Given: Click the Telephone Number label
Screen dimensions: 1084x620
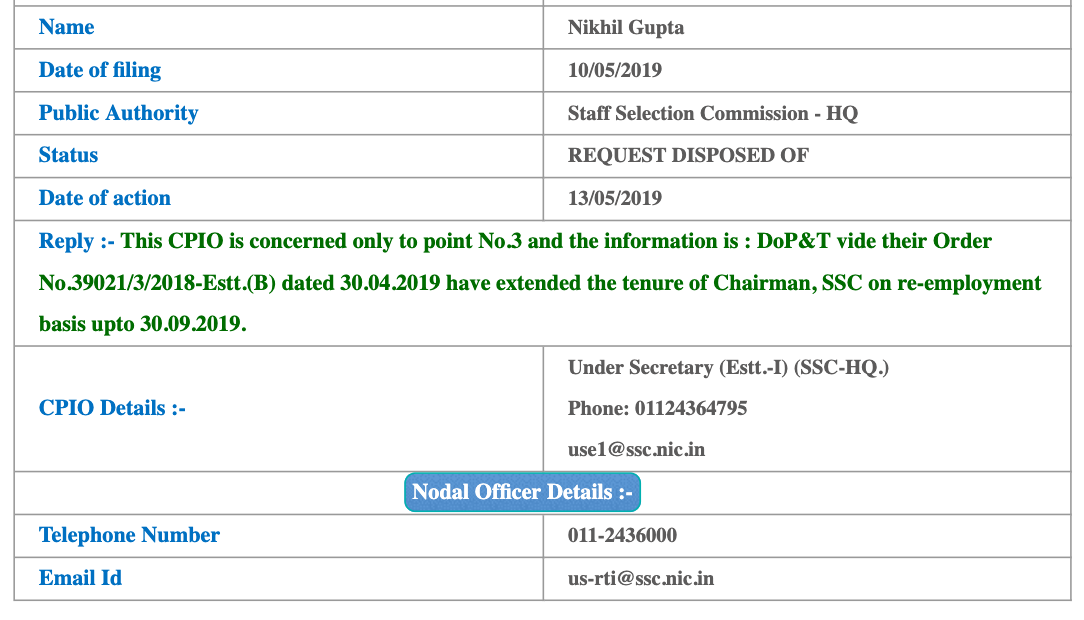Looking at the screenshot, I should (129, 535).
